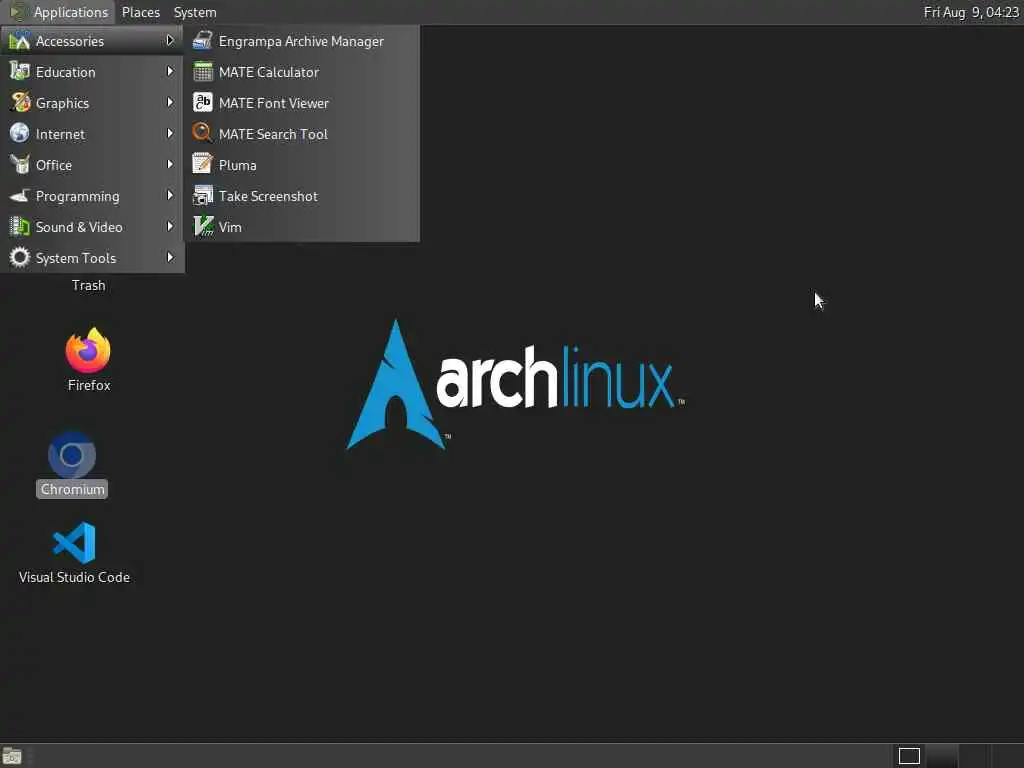The image size is (1024, 768).
Task: Select Engrampa Archive Manager label
Action: tap(301, 41)
